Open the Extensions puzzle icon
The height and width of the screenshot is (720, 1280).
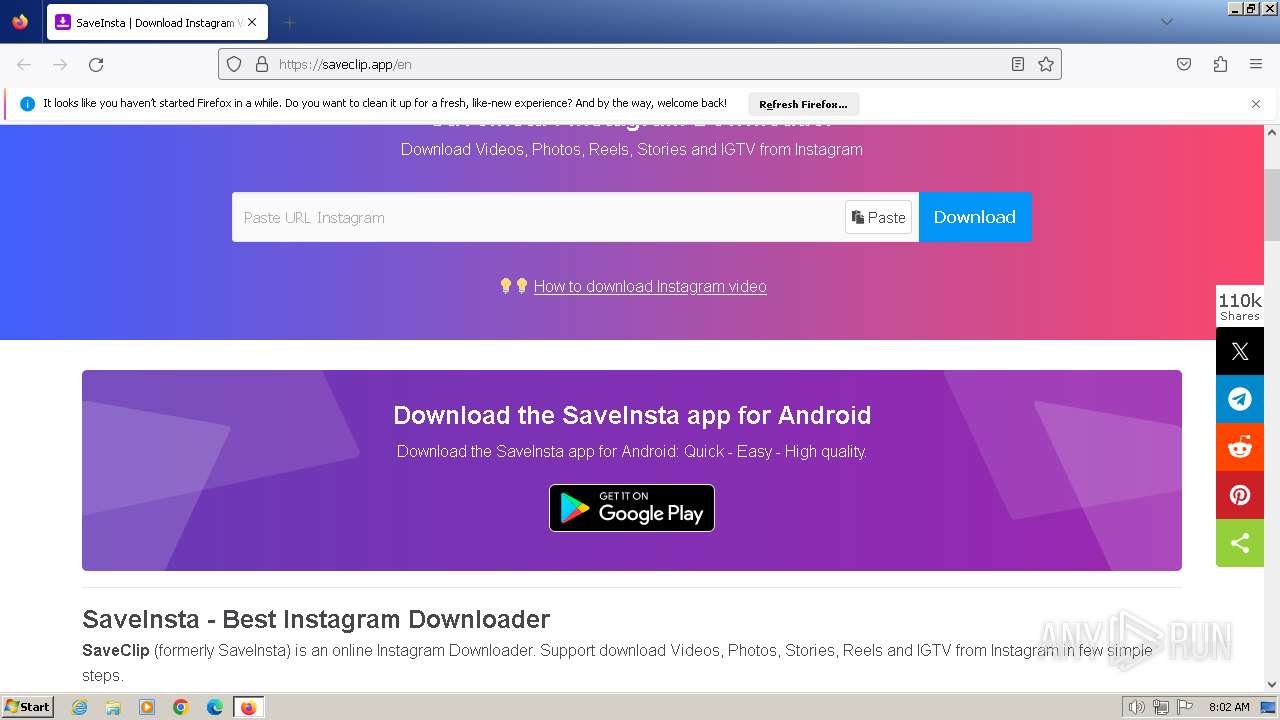coord(1220,64)
